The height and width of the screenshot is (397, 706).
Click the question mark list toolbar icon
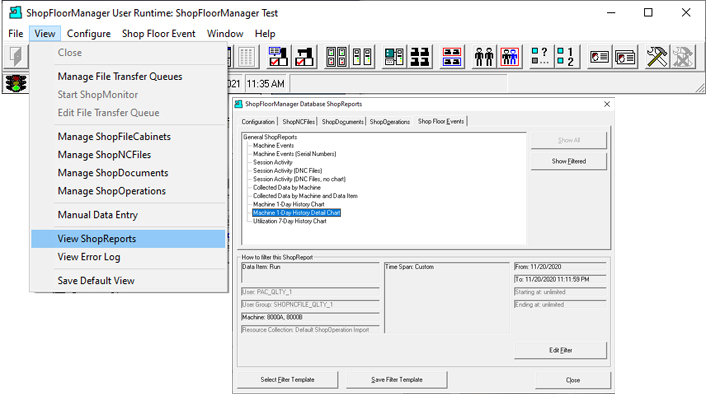pyautogui.click(x=540, y=57)
